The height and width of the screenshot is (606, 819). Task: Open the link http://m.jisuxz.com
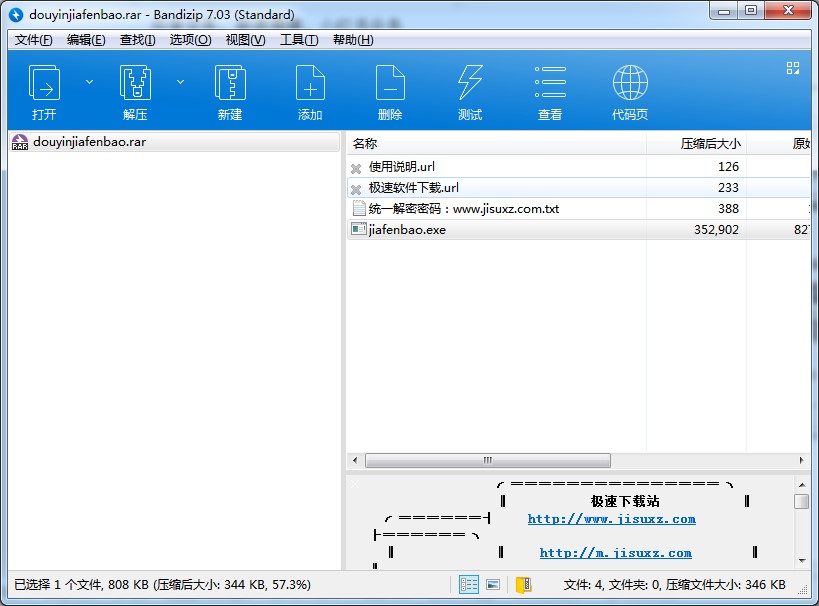[616, 553]
